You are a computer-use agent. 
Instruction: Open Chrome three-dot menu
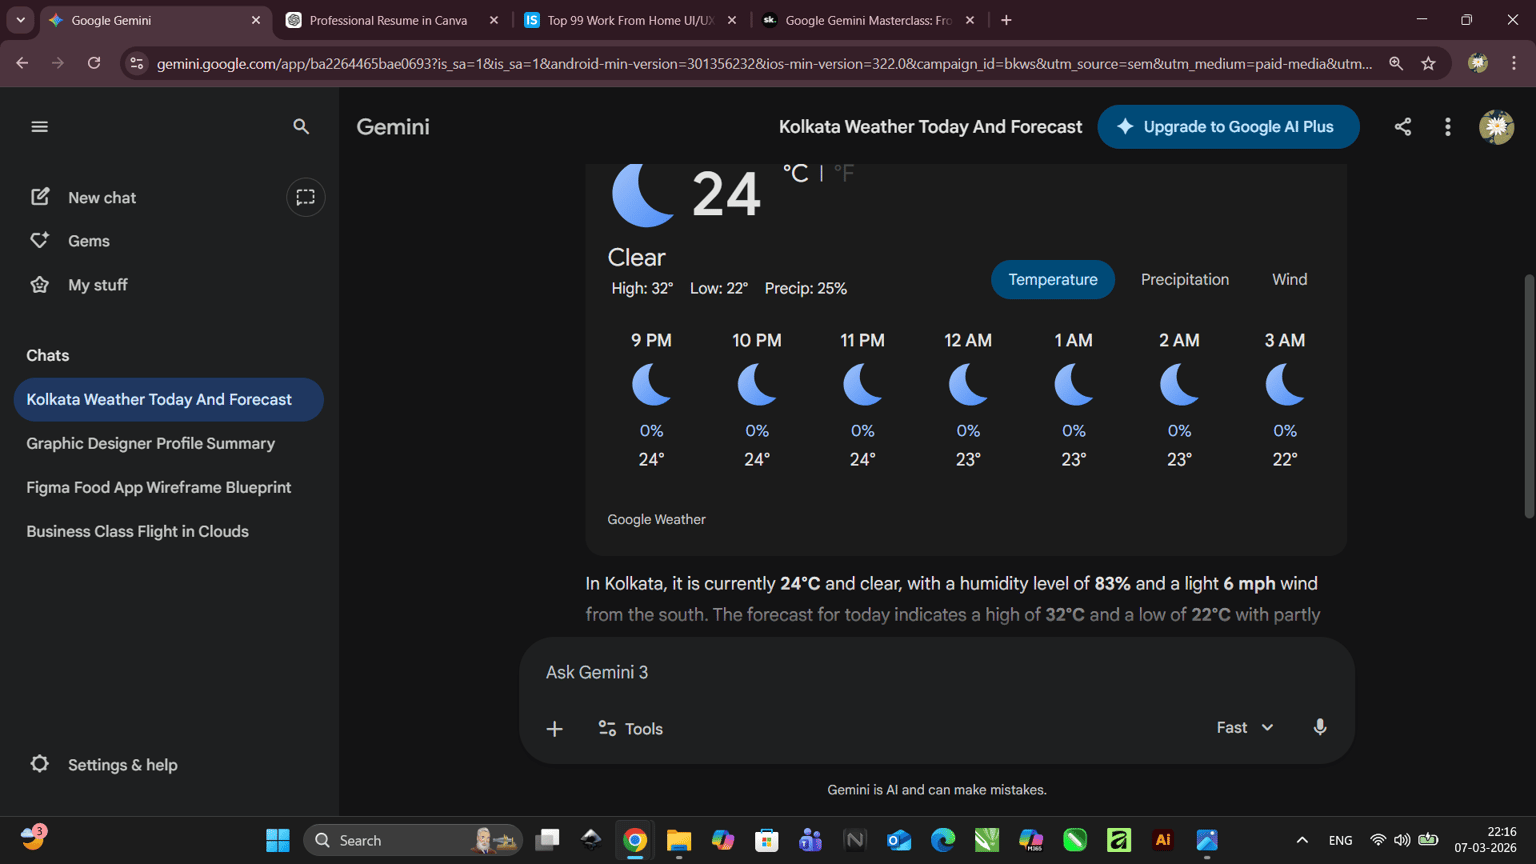click(1514, 63)
